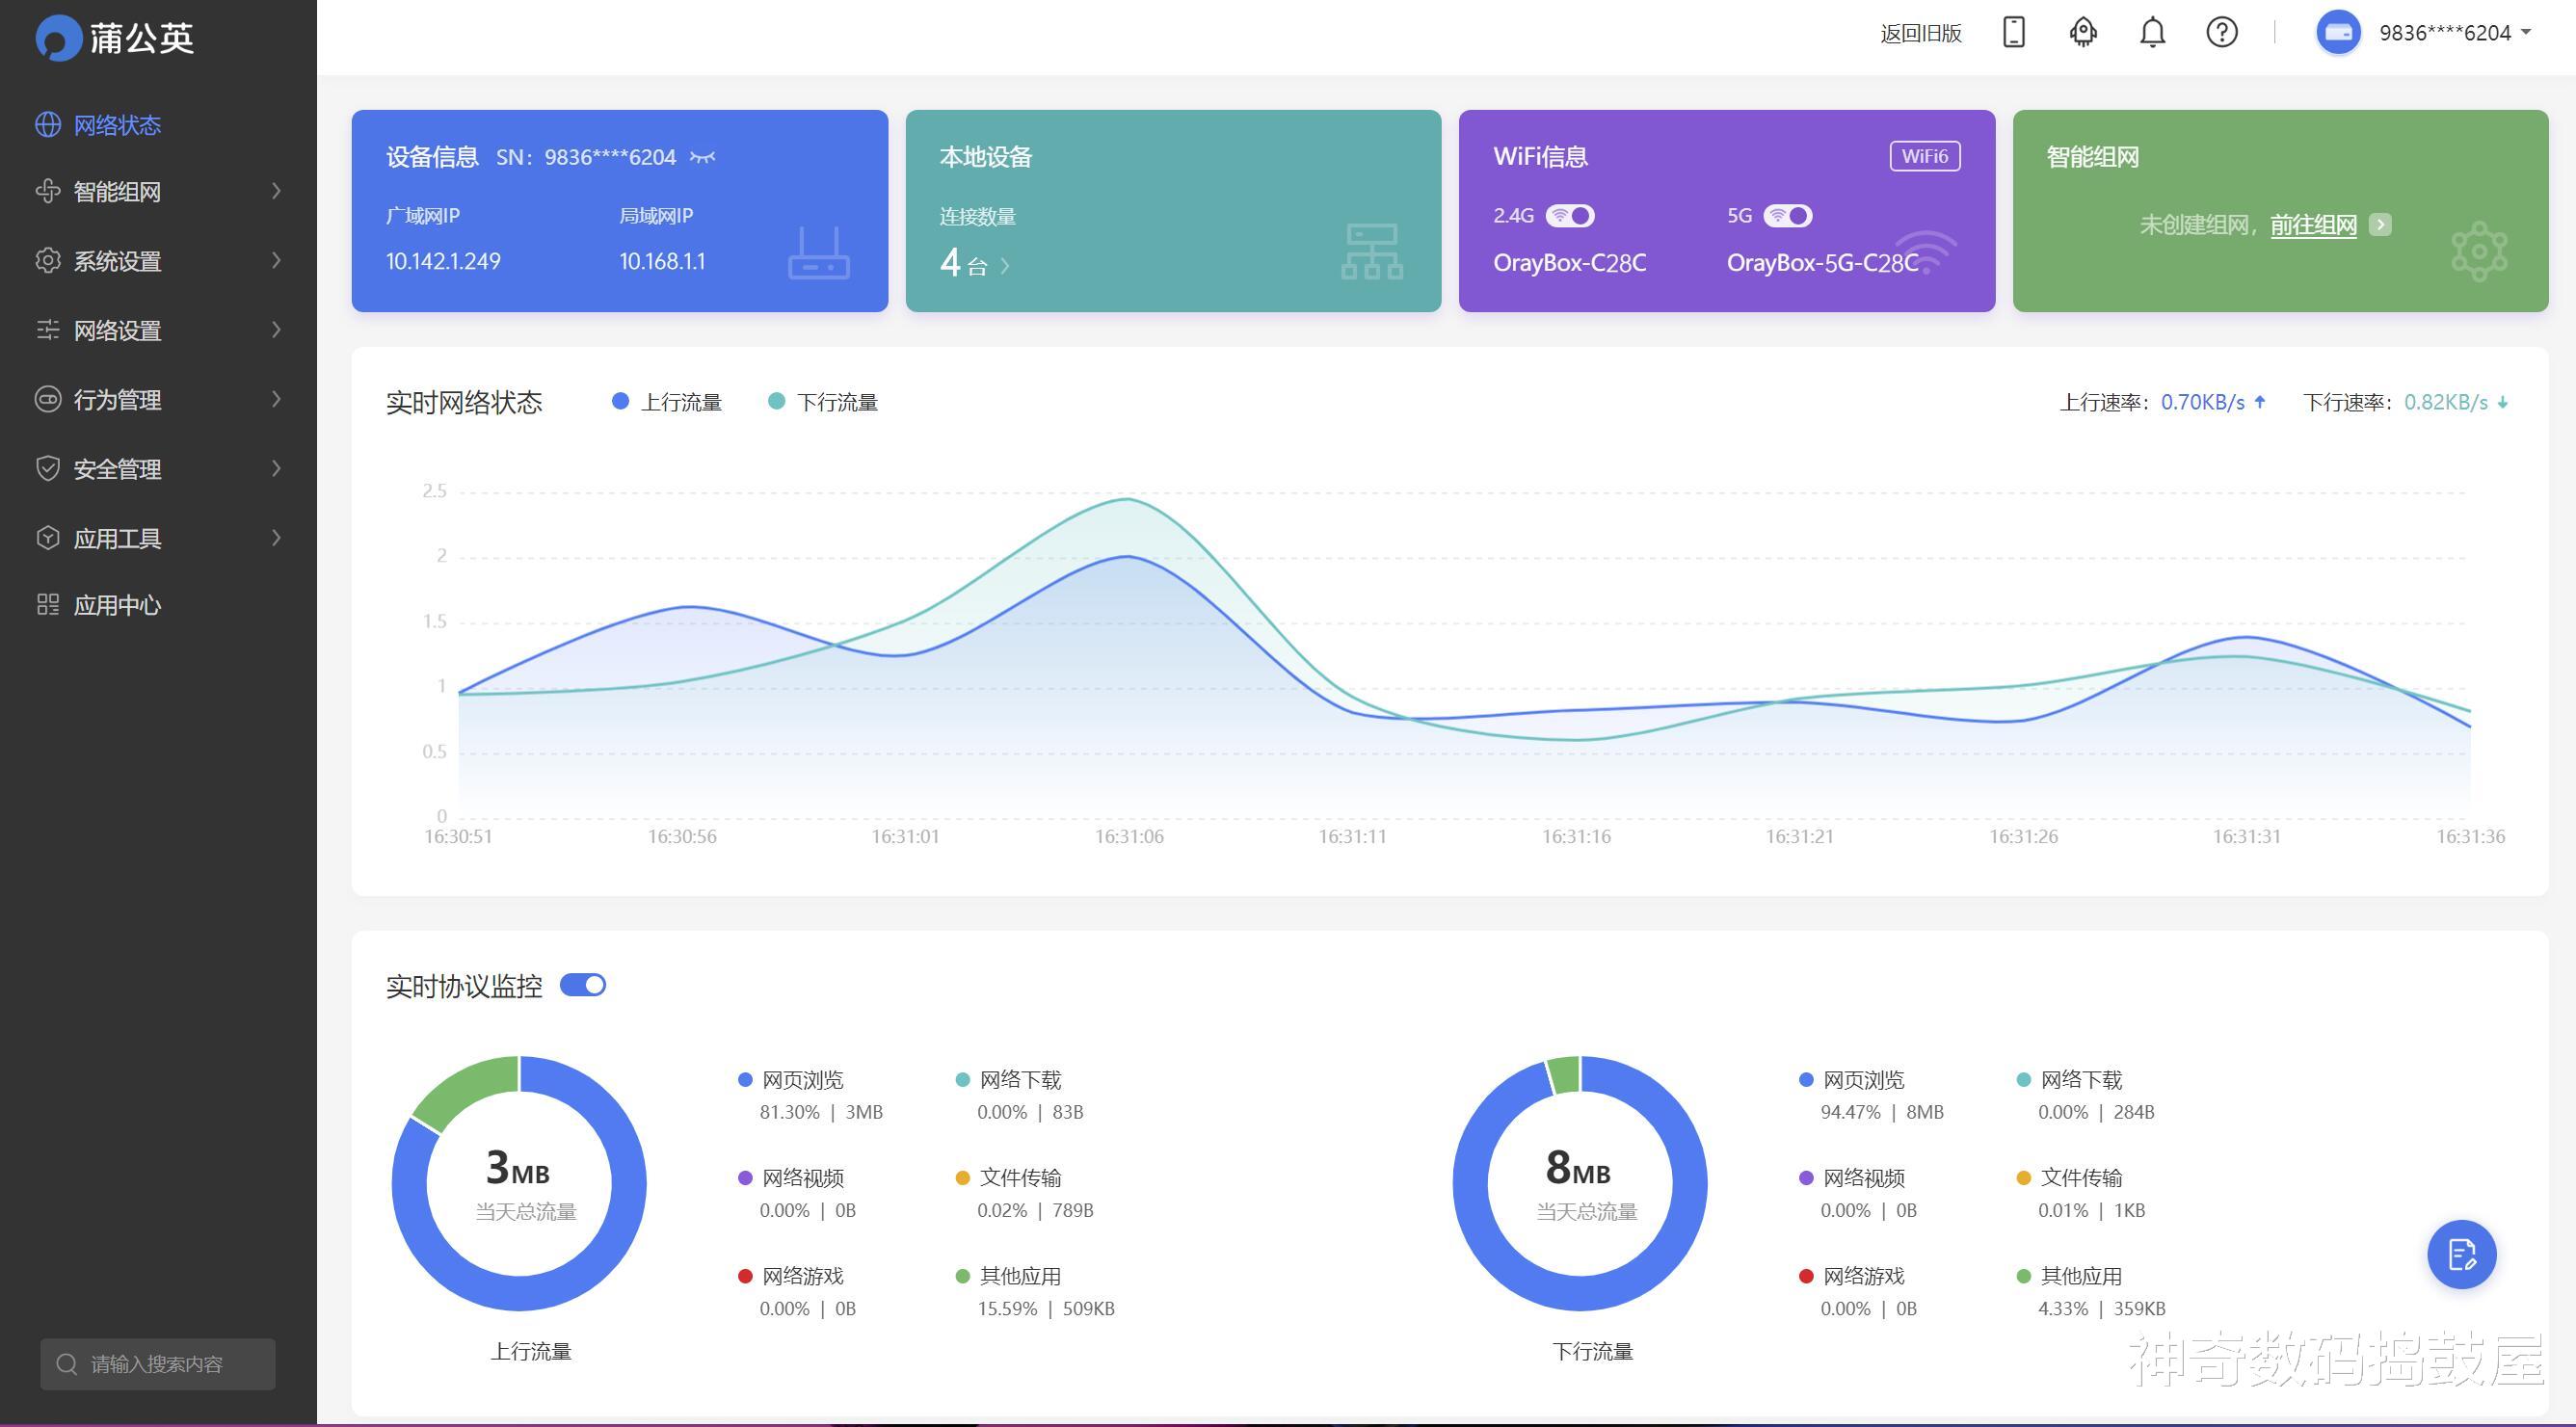The width and height of the screenshot is (2576, 1427).
Task: Toggle the 2.4G WiFi switch
Action: (x=1570, y=216)
